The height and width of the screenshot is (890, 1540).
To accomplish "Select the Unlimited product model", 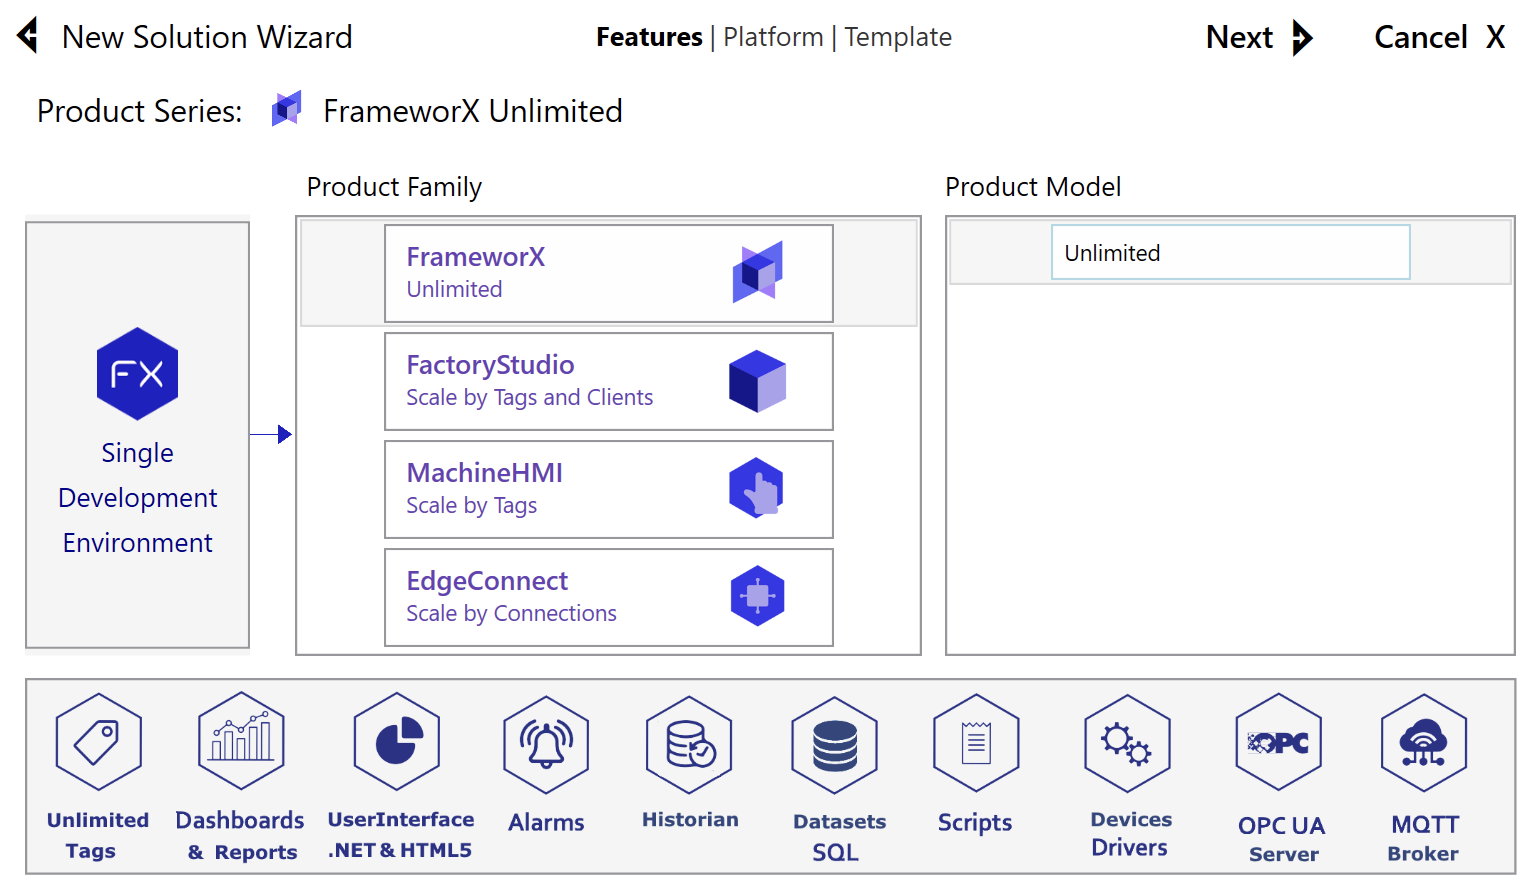I will [1229, 253].
